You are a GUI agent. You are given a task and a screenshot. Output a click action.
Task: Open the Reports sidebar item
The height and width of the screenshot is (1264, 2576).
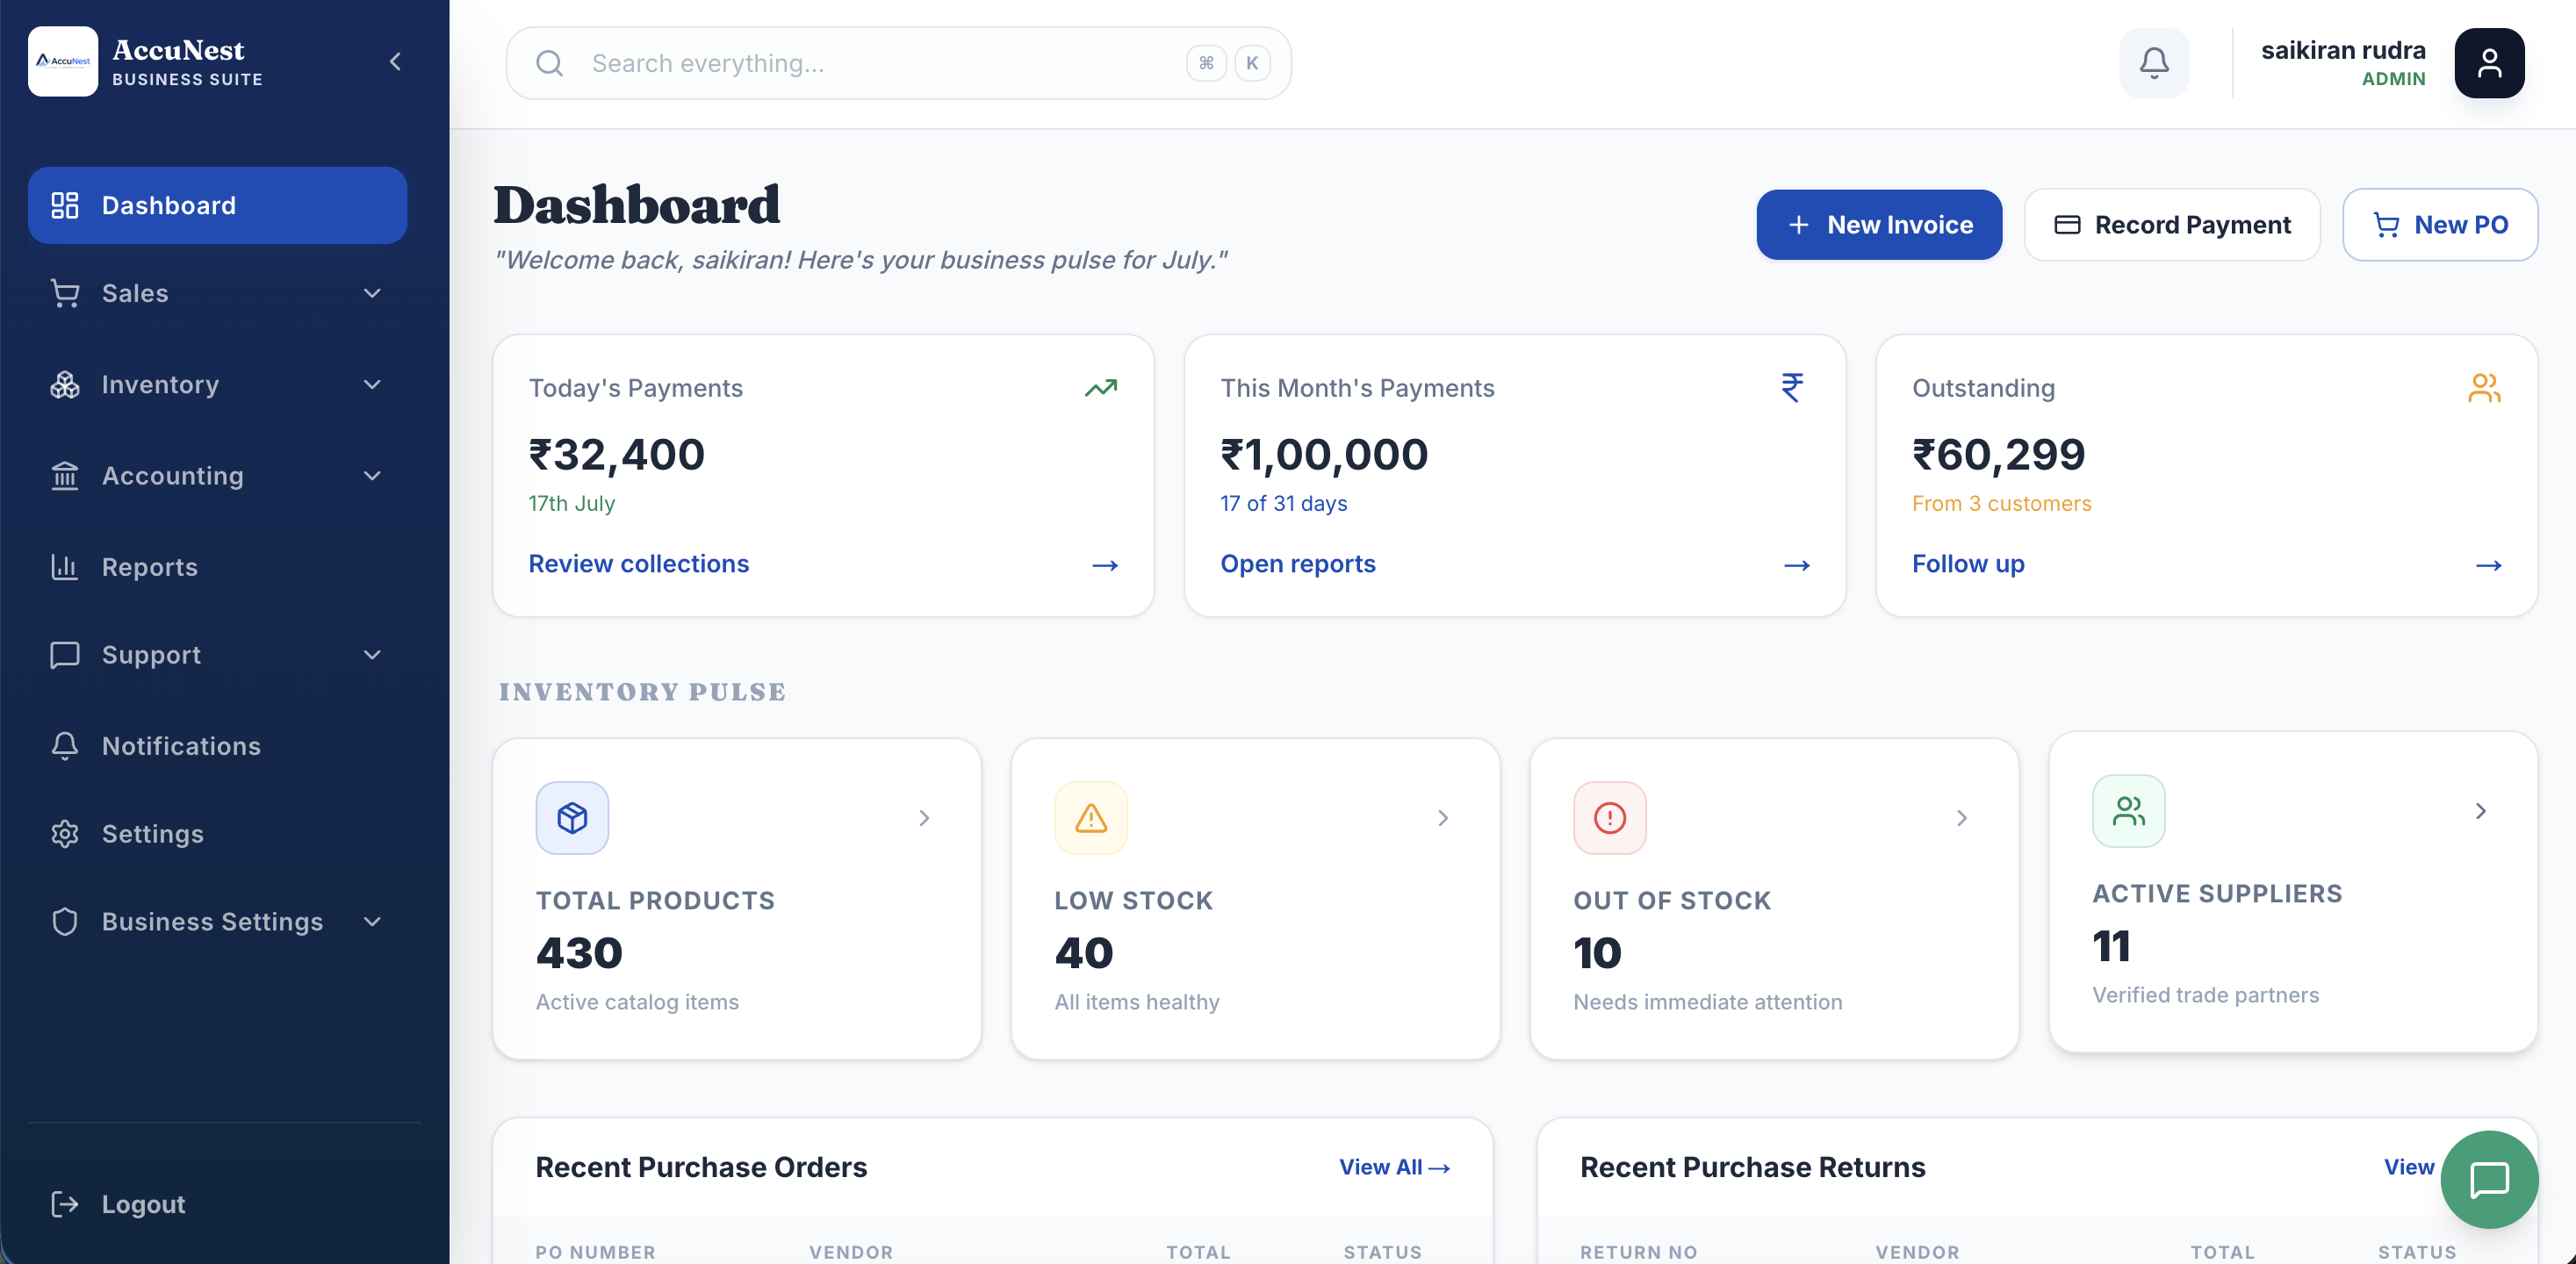tap(217, 567)
